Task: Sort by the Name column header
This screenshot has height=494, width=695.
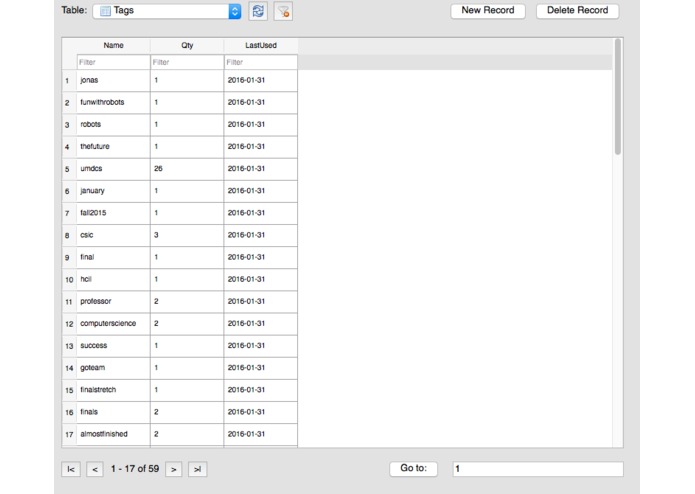Action: pyautogui.click(x=113, y=46)
